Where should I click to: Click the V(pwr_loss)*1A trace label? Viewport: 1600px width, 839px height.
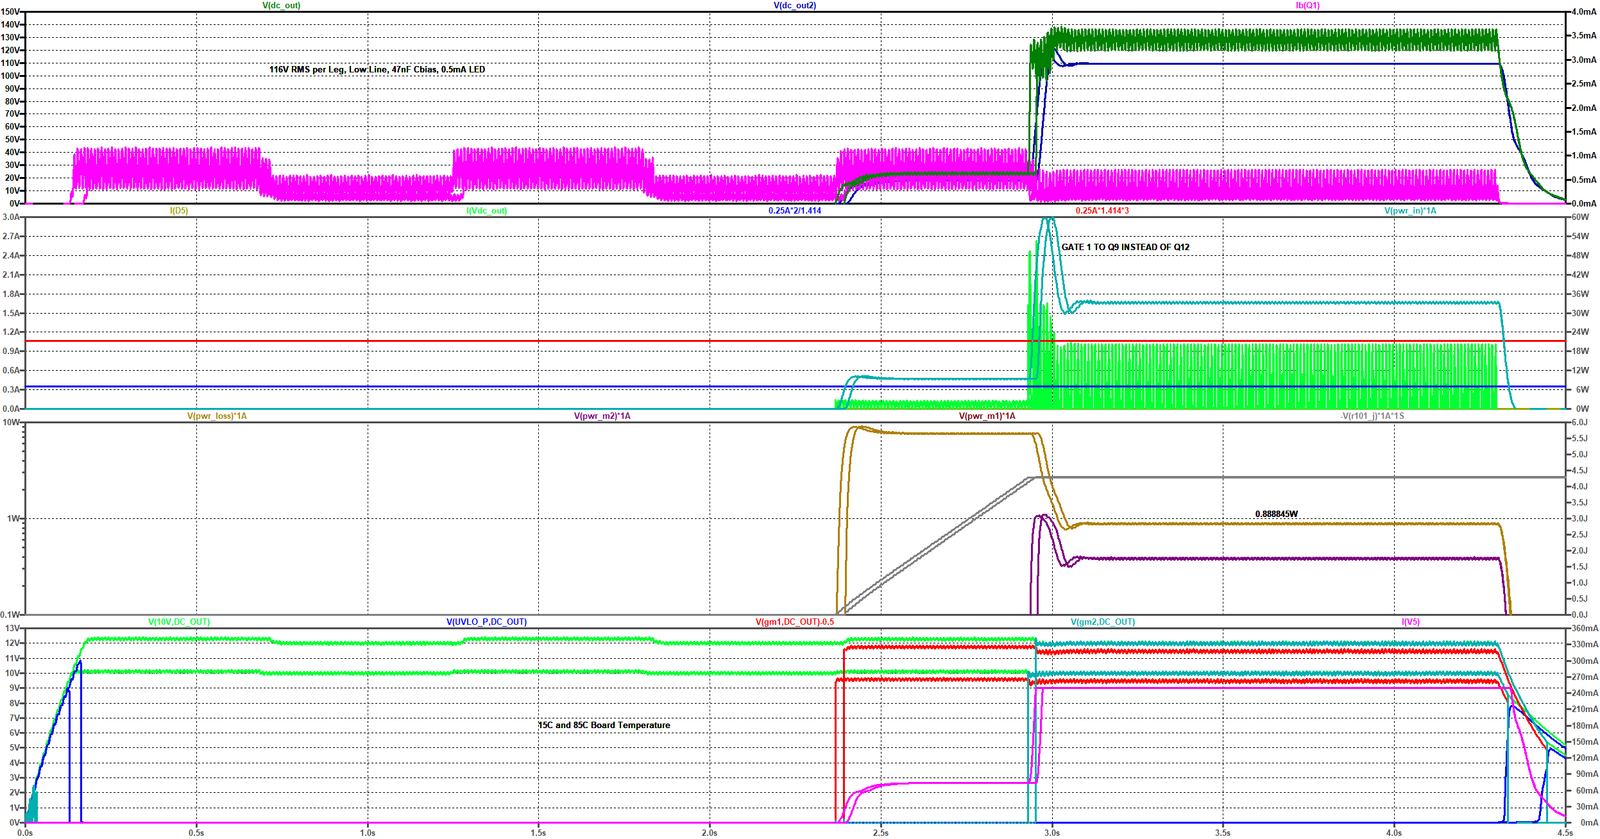pyautogui.click(x=217, y=416)
